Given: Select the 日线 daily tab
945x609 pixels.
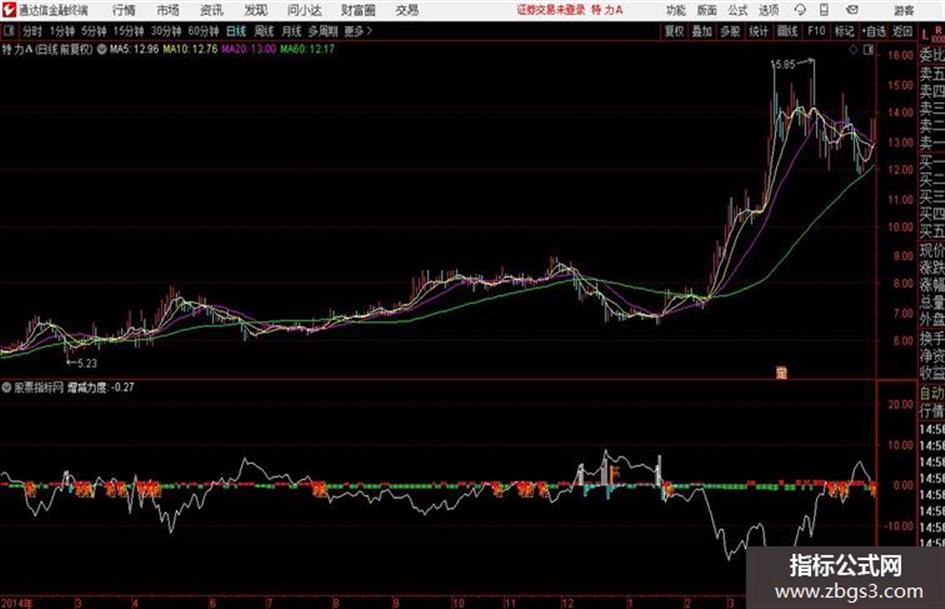Looking at the screenshot, I should point(236,31).
